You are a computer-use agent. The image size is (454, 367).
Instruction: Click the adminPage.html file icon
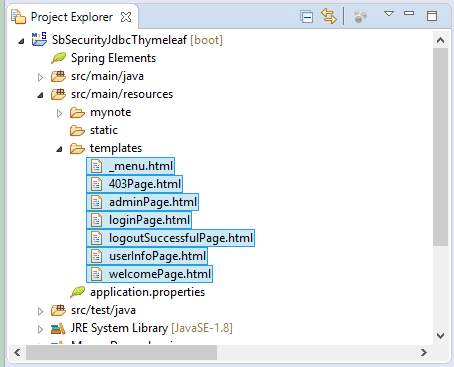[97, 202]
